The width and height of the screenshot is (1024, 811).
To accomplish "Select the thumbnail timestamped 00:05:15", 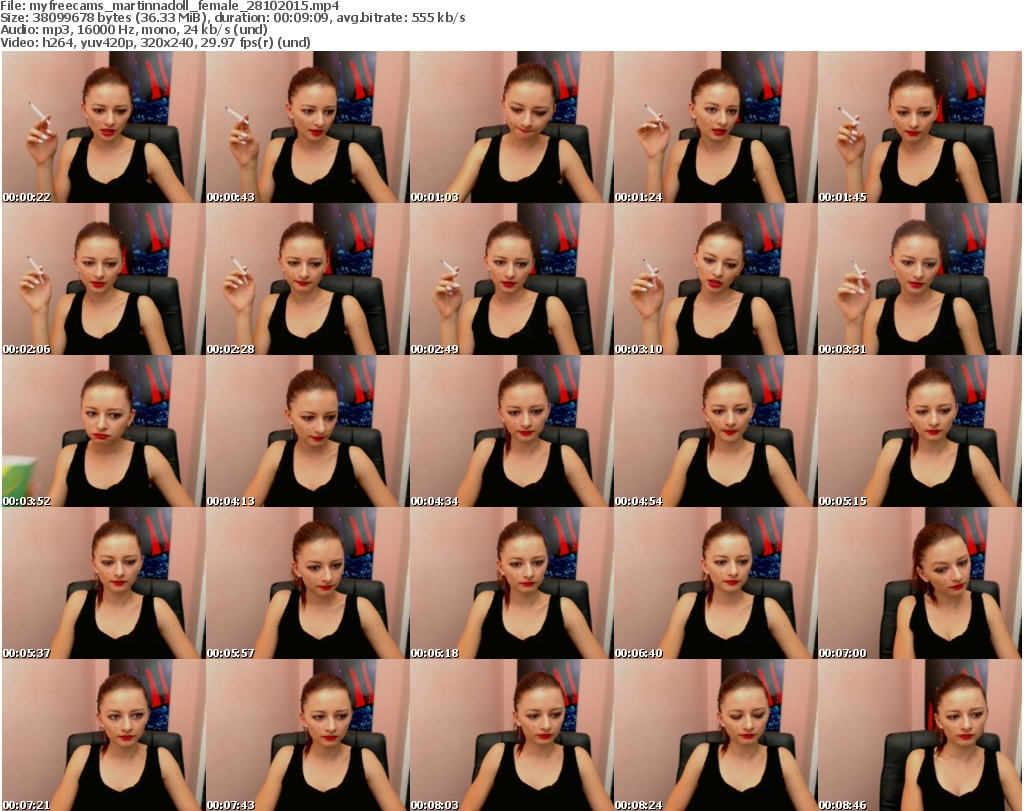I will click(x=919, y=432).
